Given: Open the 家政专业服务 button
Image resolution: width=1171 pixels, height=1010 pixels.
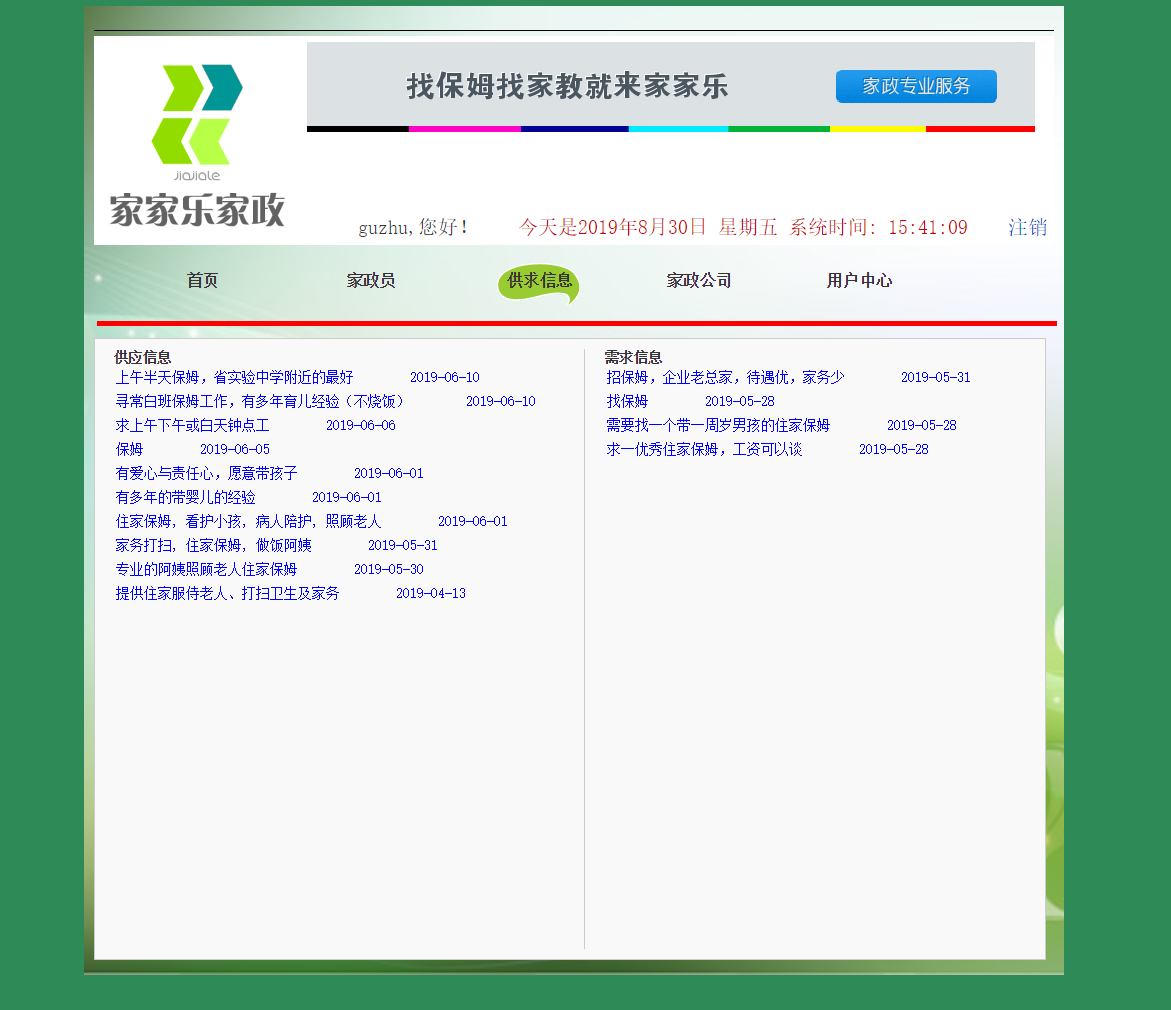Looking at the screenshot, I should click(x=914, y=86).
